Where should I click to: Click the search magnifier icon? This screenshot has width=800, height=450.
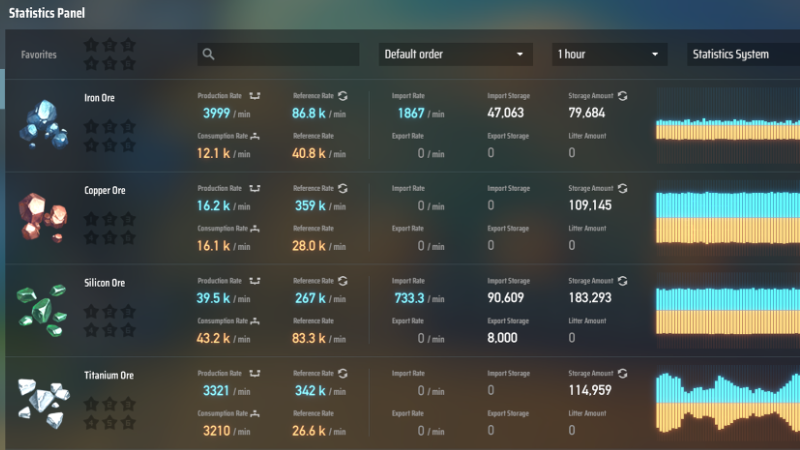click(x=208, y=55)
